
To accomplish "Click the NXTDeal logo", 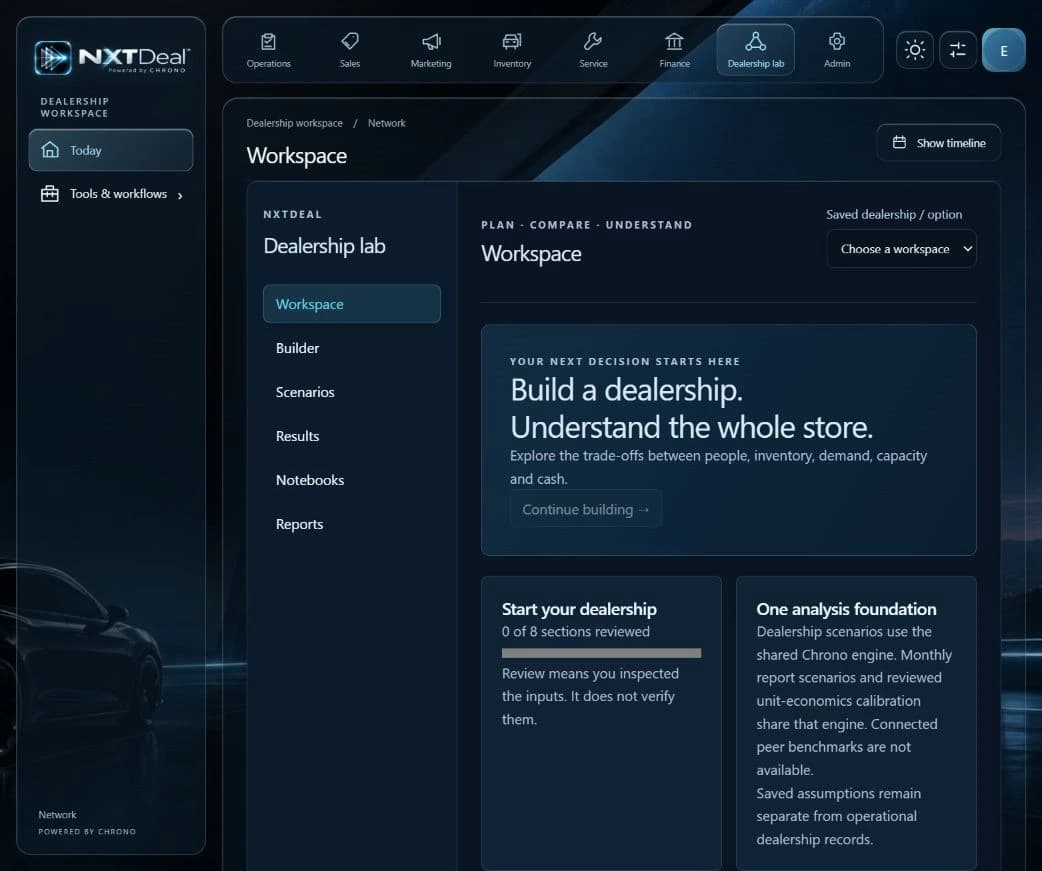I will [x=112, y=58].
